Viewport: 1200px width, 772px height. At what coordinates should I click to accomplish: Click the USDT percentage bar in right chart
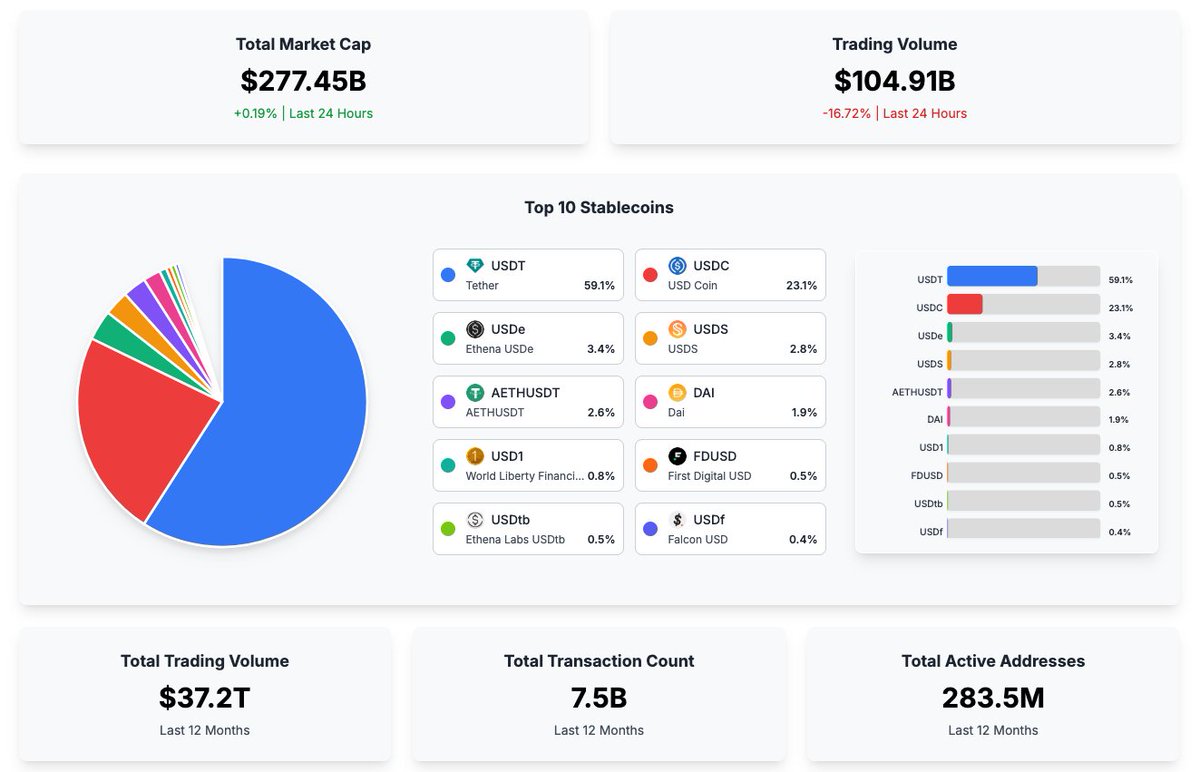(992, 276)
